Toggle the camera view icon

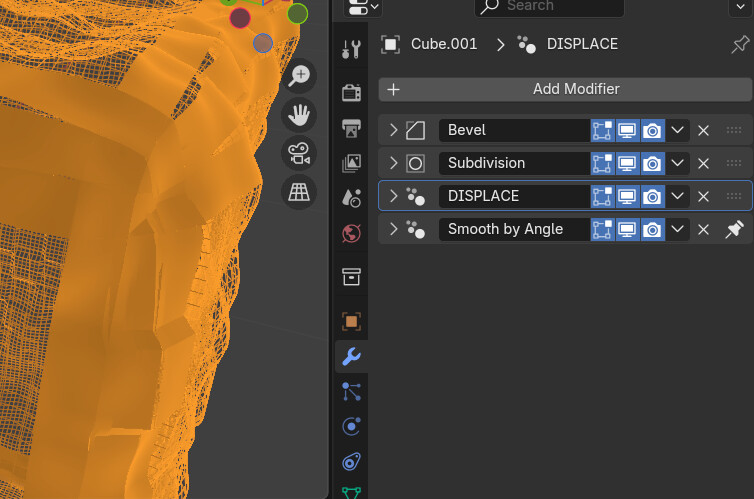pos(299,153)
